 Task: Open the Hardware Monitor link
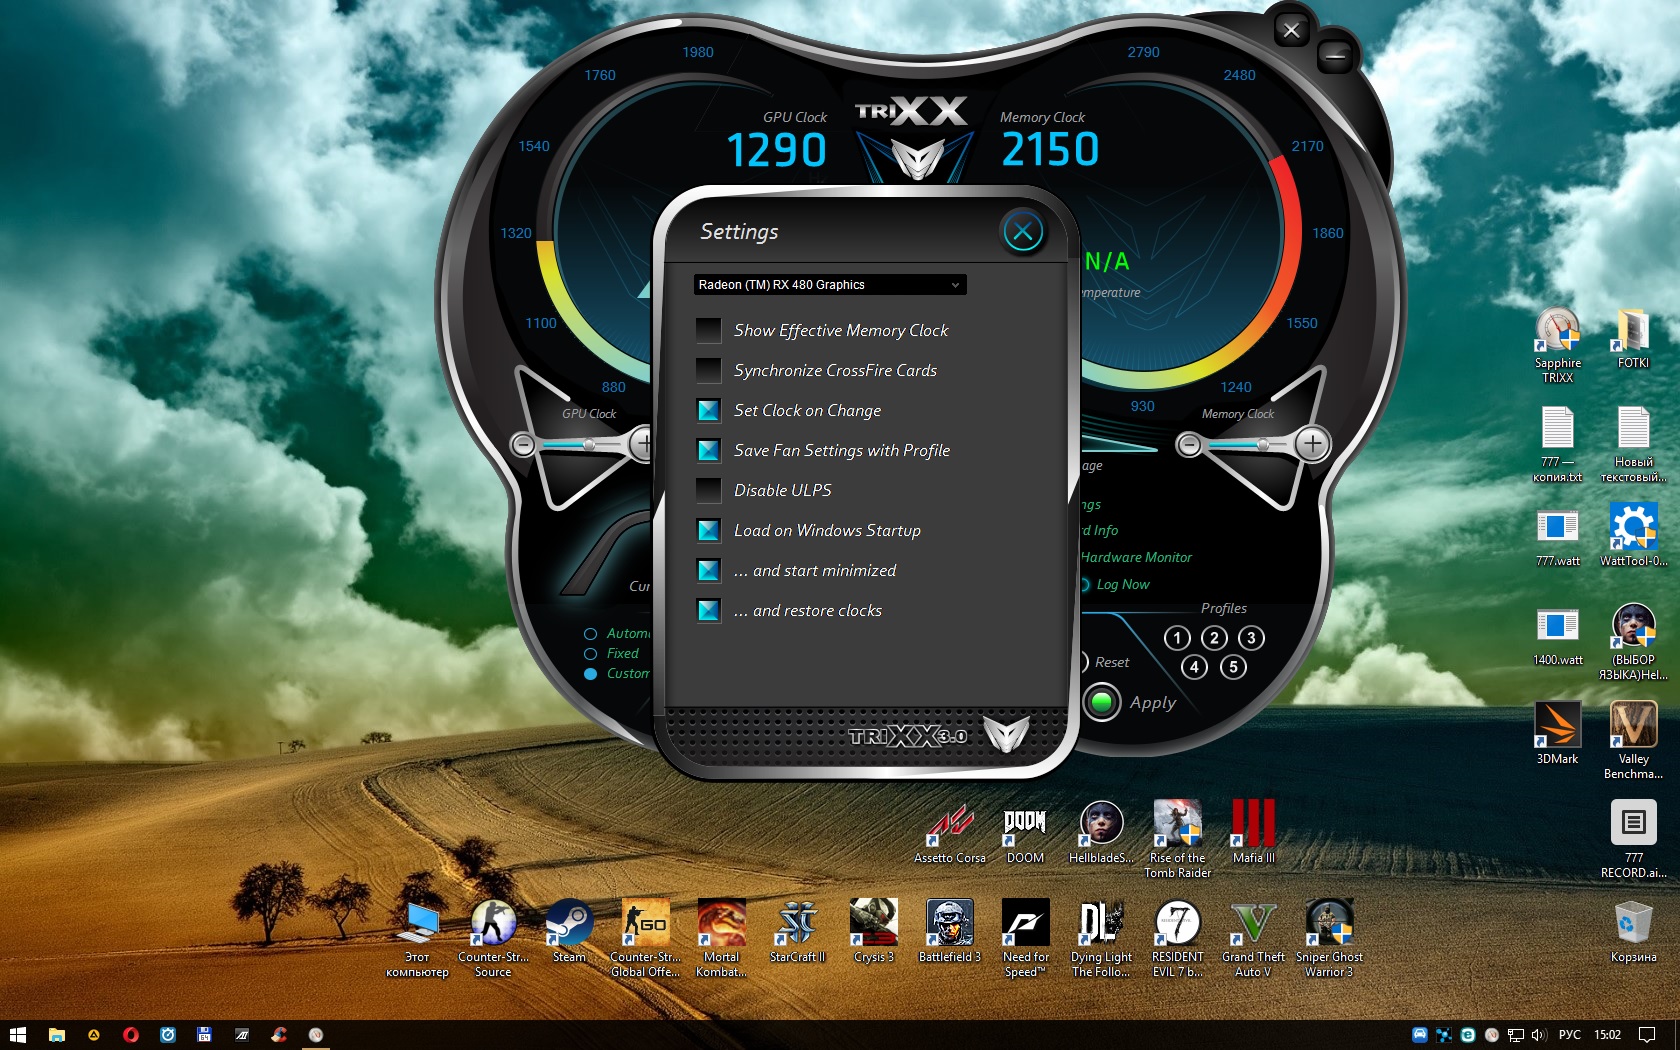1137,557
